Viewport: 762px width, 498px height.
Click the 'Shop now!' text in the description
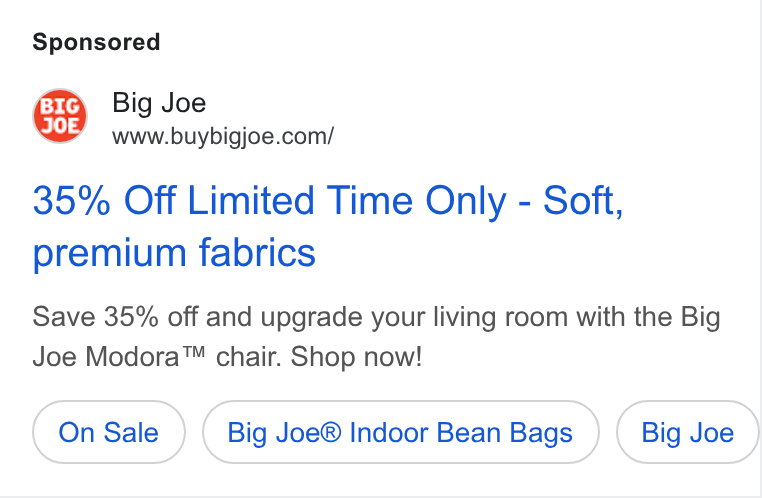pyautogui.click(x=356, y=357)
